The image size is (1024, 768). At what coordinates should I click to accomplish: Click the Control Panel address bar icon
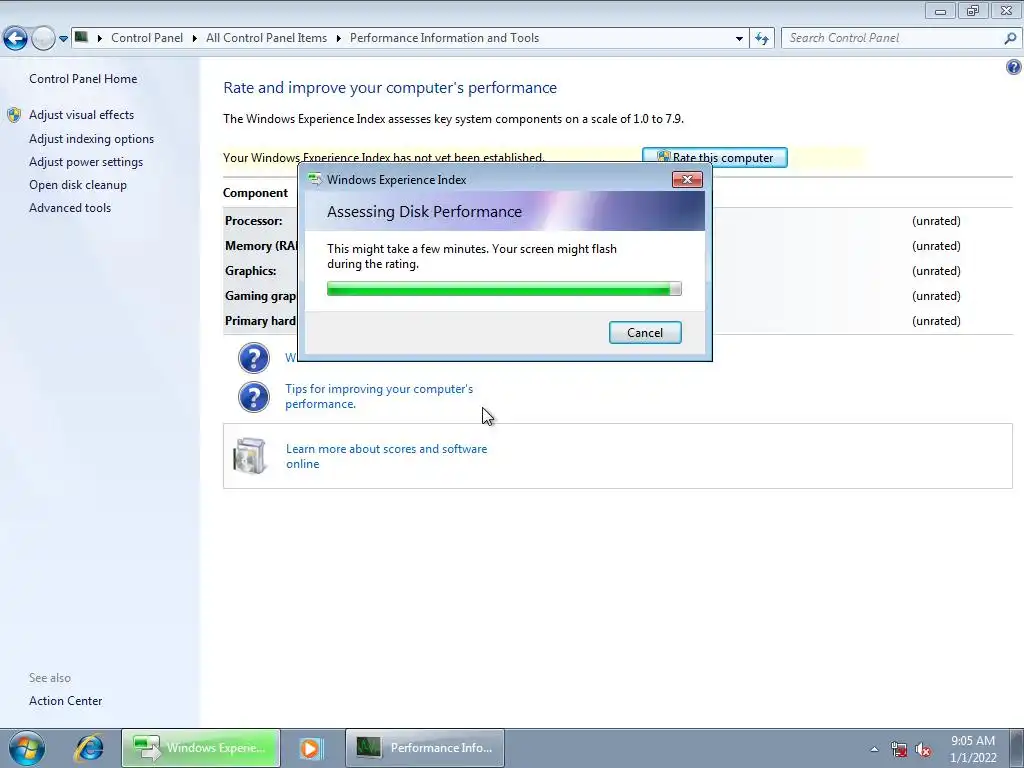(x=82, y=37)
